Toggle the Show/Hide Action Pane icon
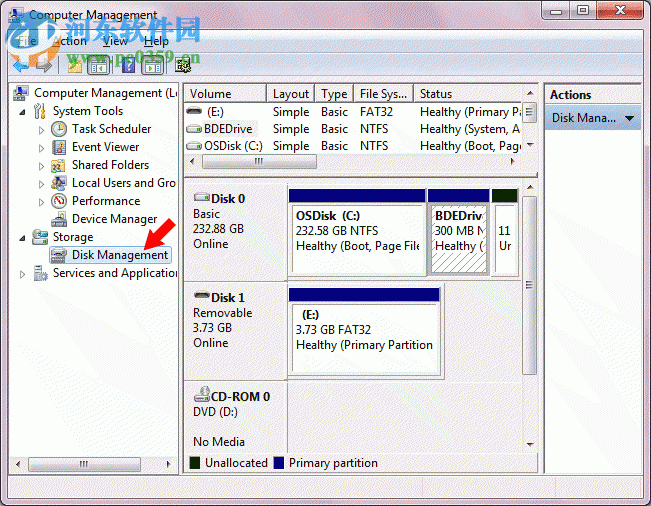 [x=153, y=65]
